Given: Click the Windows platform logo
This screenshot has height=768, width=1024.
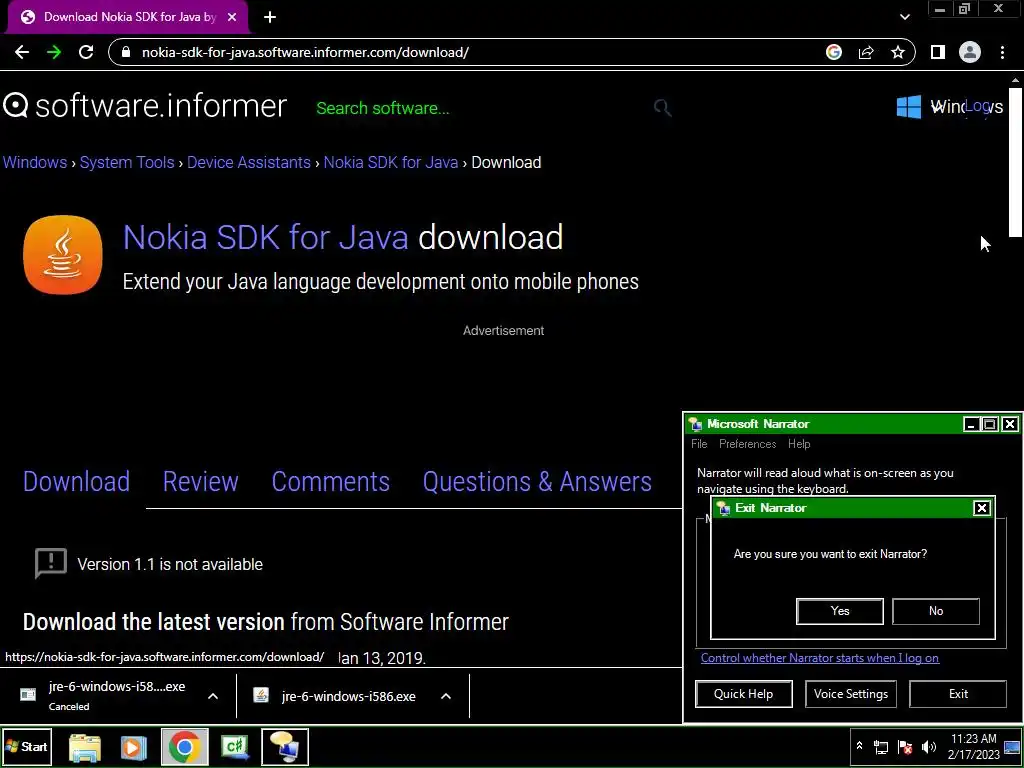Looking at the screenshot, I should (908, 107).
